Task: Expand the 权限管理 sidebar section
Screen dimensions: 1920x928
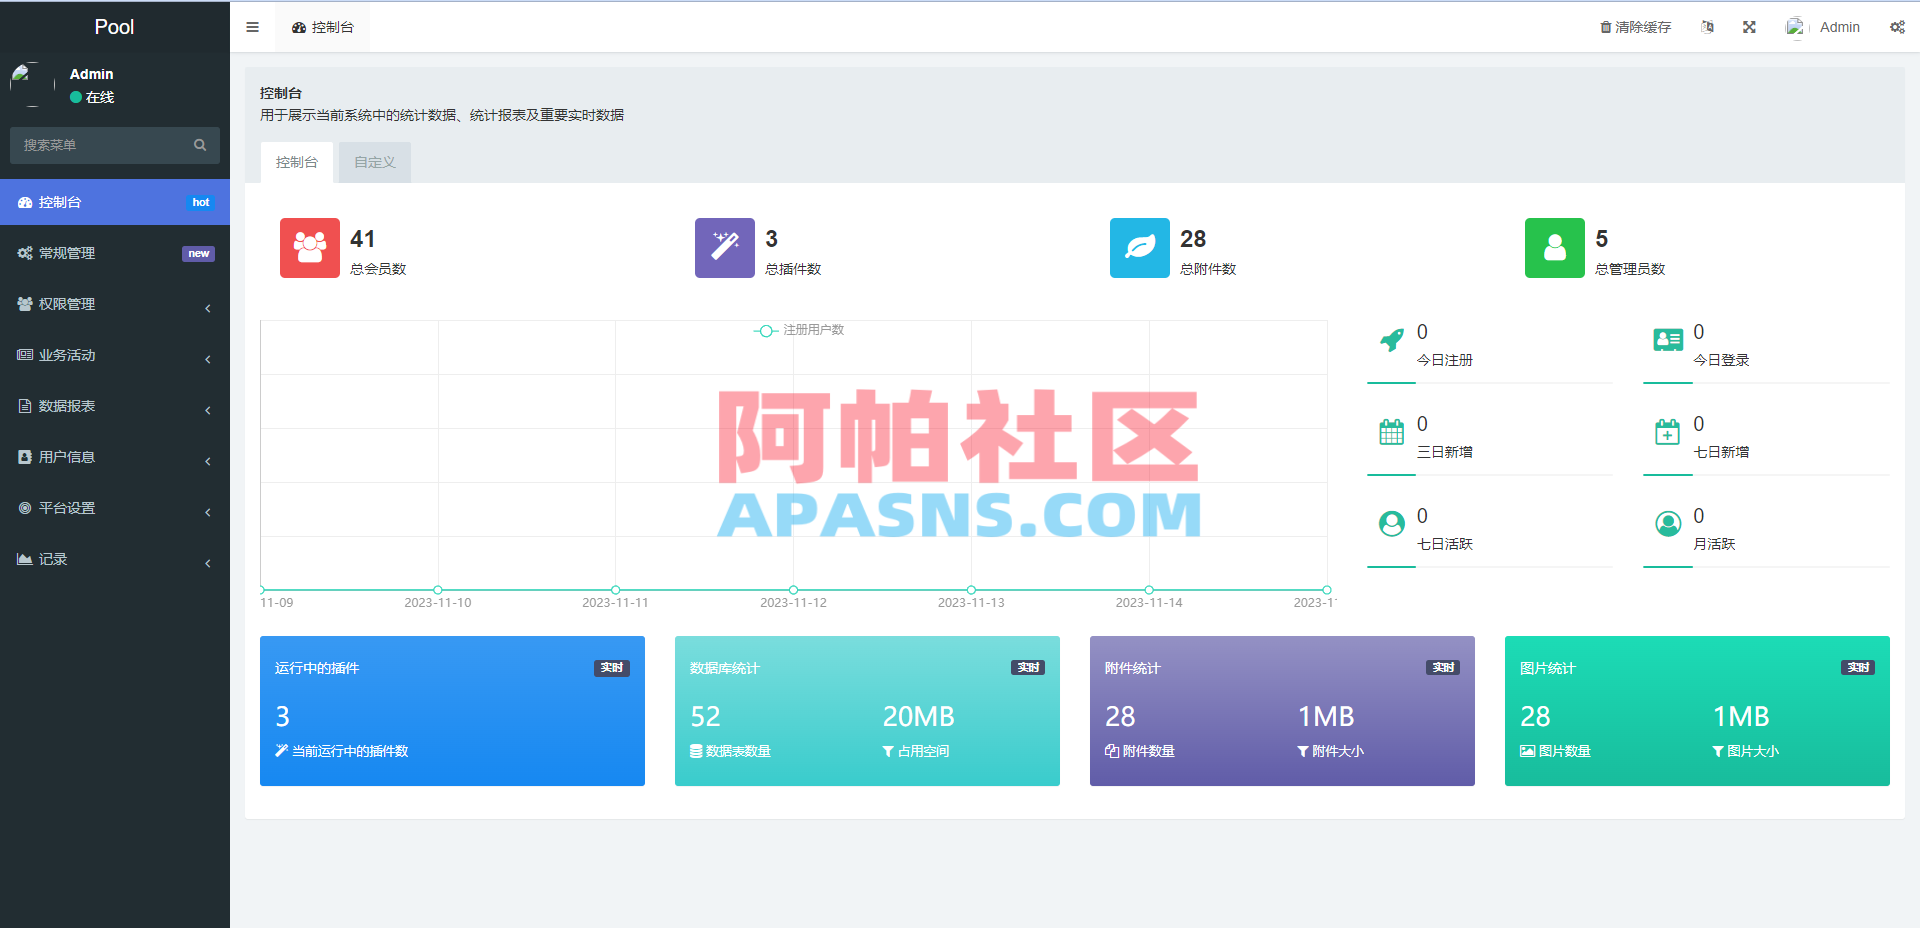Action: pos(115,304)
